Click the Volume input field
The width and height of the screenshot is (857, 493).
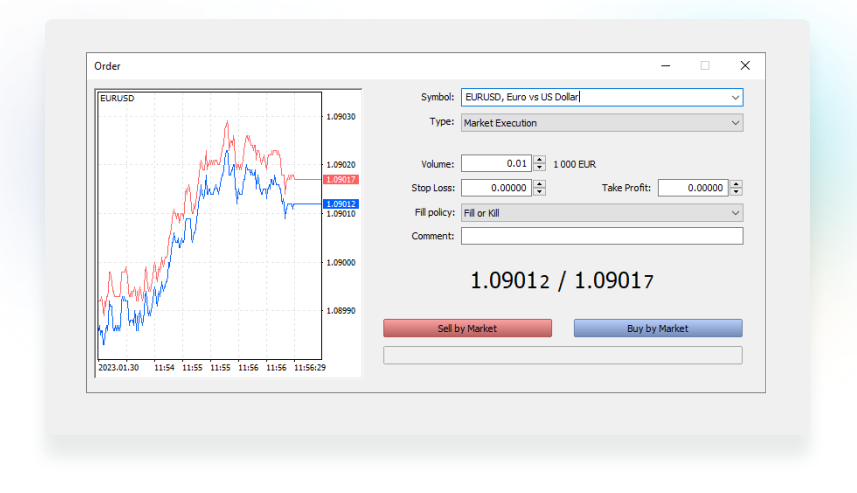(x=496, y=163)
